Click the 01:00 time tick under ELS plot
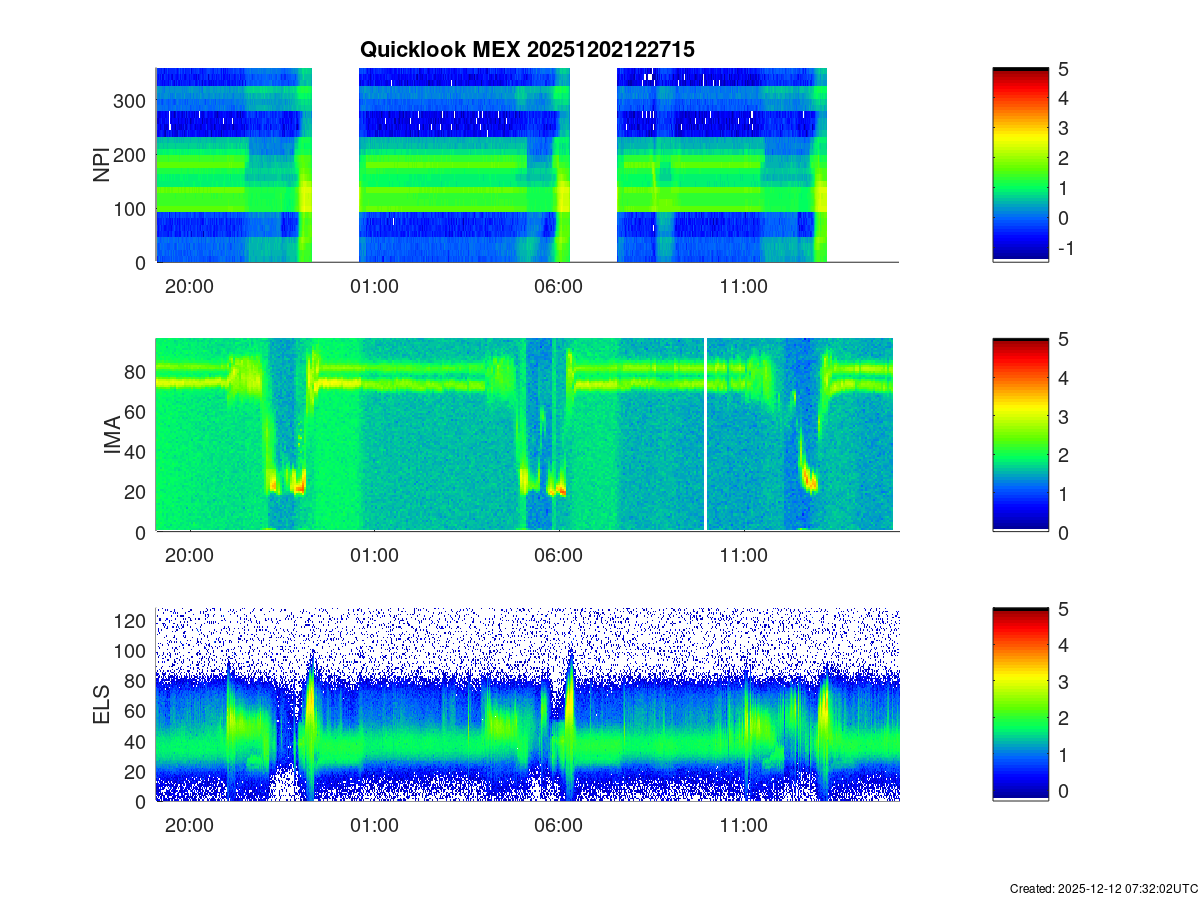 coord(374,826)
